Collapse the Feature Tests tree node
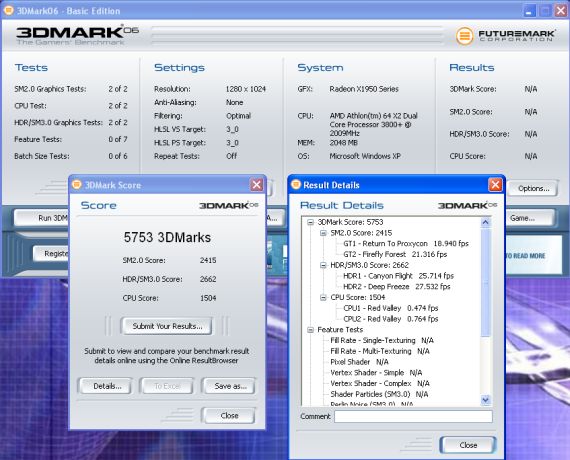 (310, 330)
